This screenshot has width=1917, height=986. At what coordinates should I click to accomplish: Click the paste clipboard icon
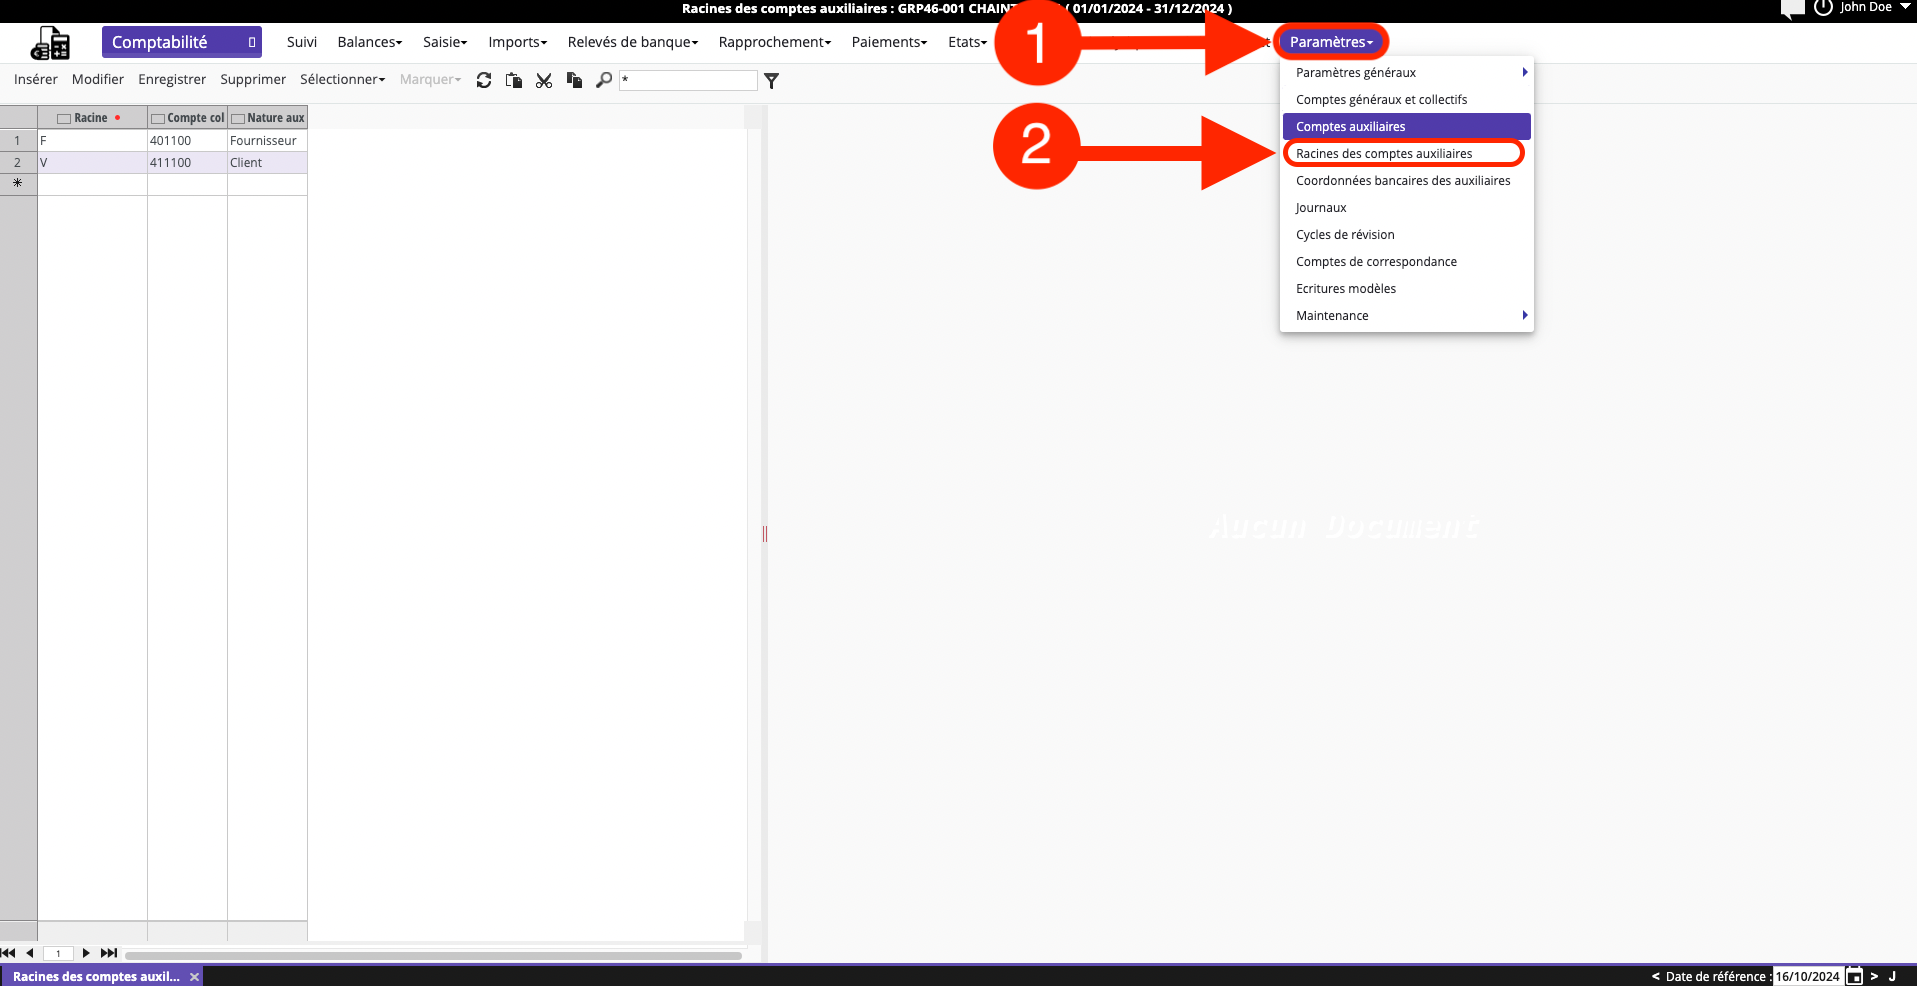pos(514,80)
